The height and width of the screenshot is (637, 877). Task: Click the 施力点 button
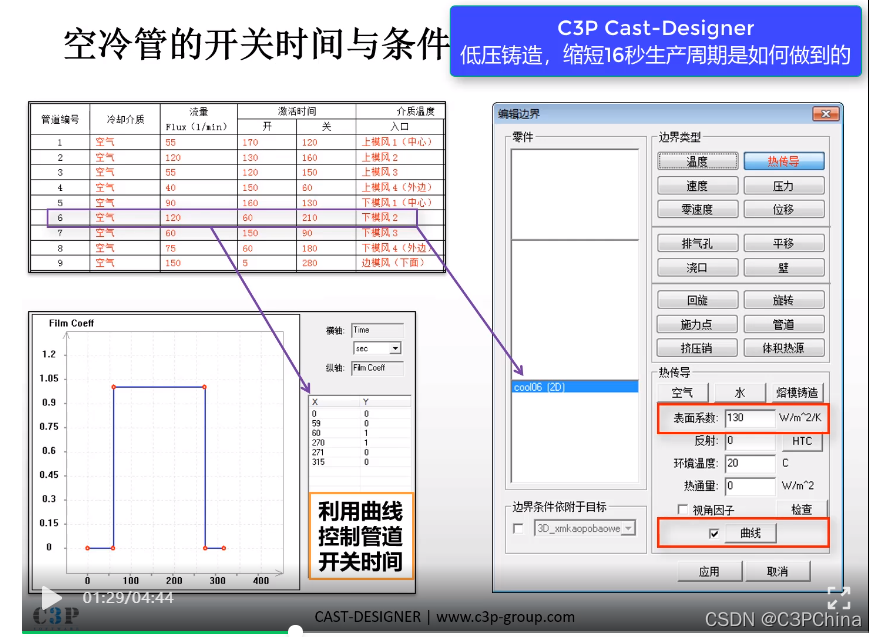coord(697,324)
